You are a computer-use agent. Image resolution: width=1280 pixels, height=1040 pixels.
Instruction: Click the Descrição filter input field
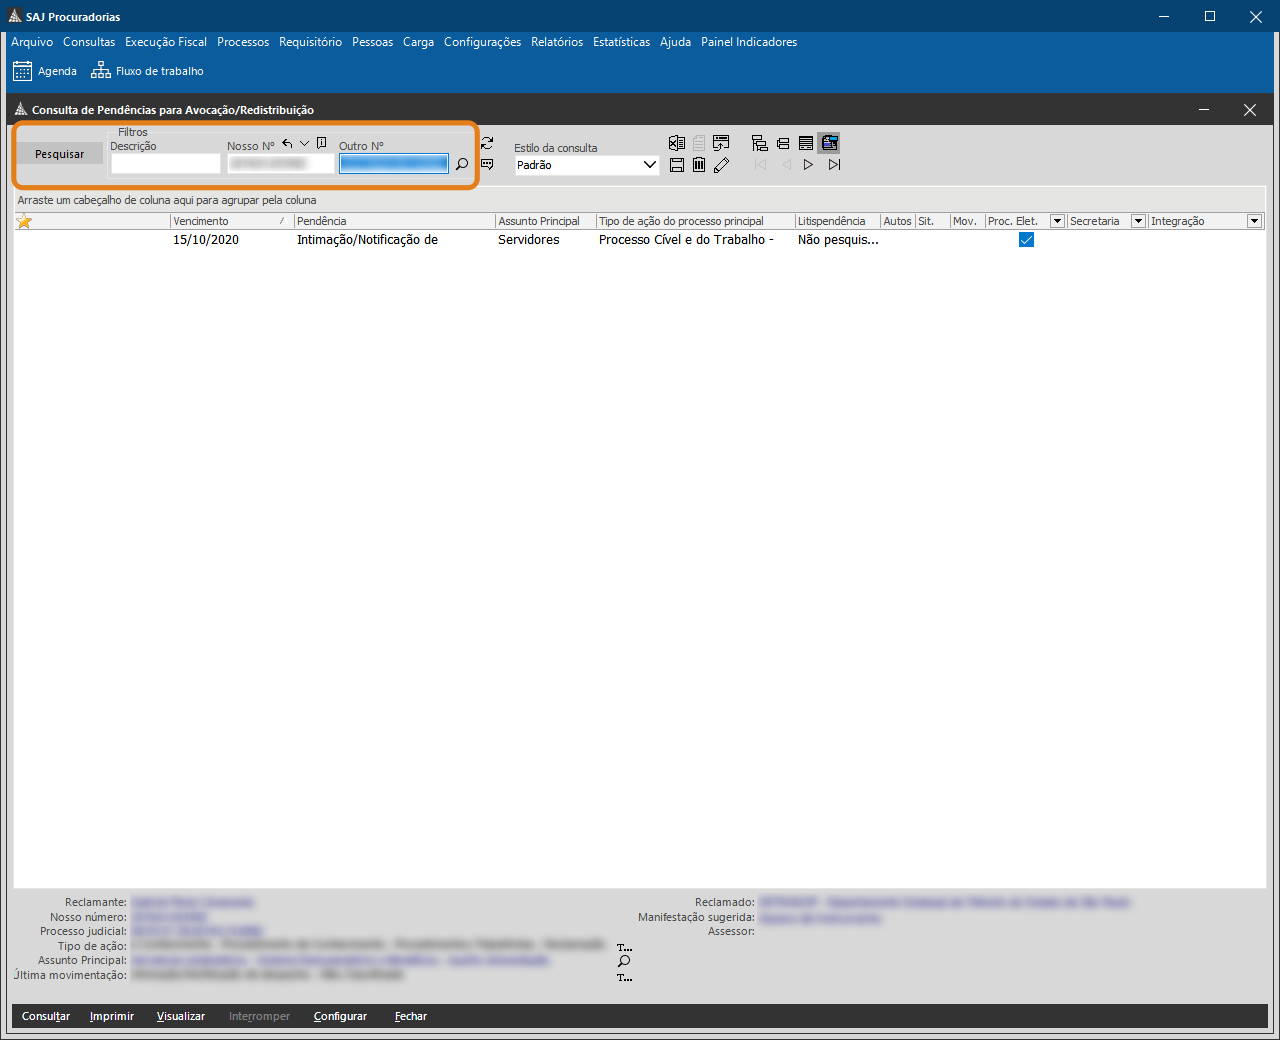point(165,164)
